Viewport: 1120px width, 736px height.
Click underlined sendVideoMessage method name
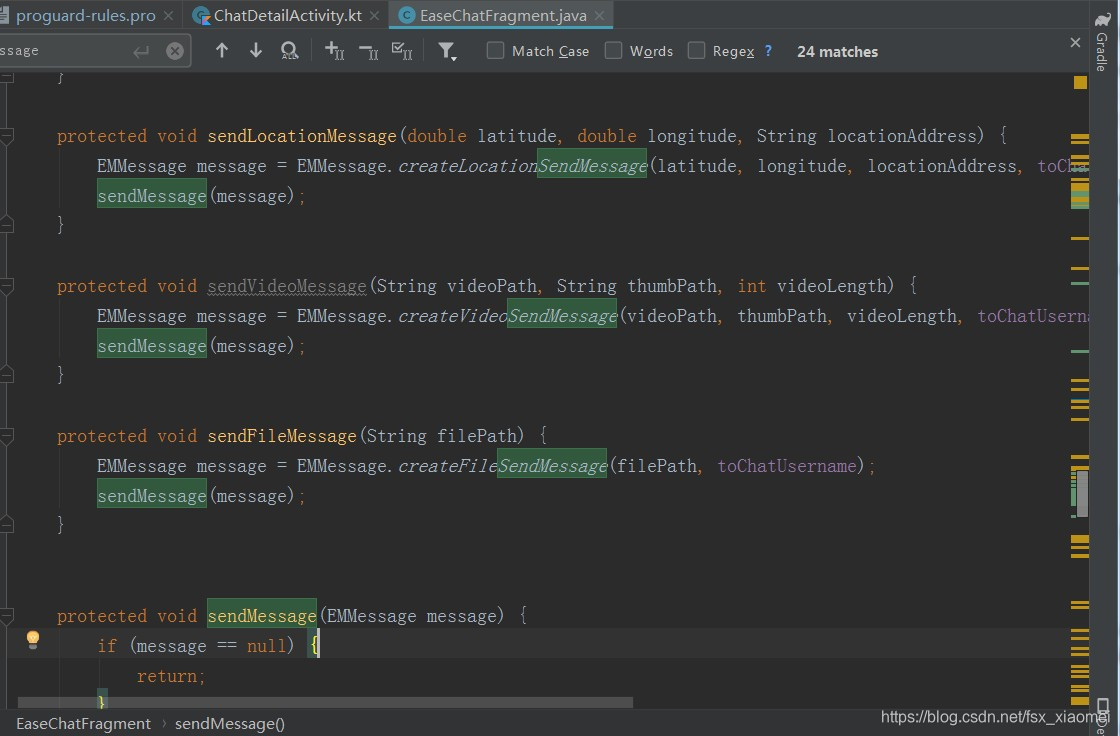287,286
